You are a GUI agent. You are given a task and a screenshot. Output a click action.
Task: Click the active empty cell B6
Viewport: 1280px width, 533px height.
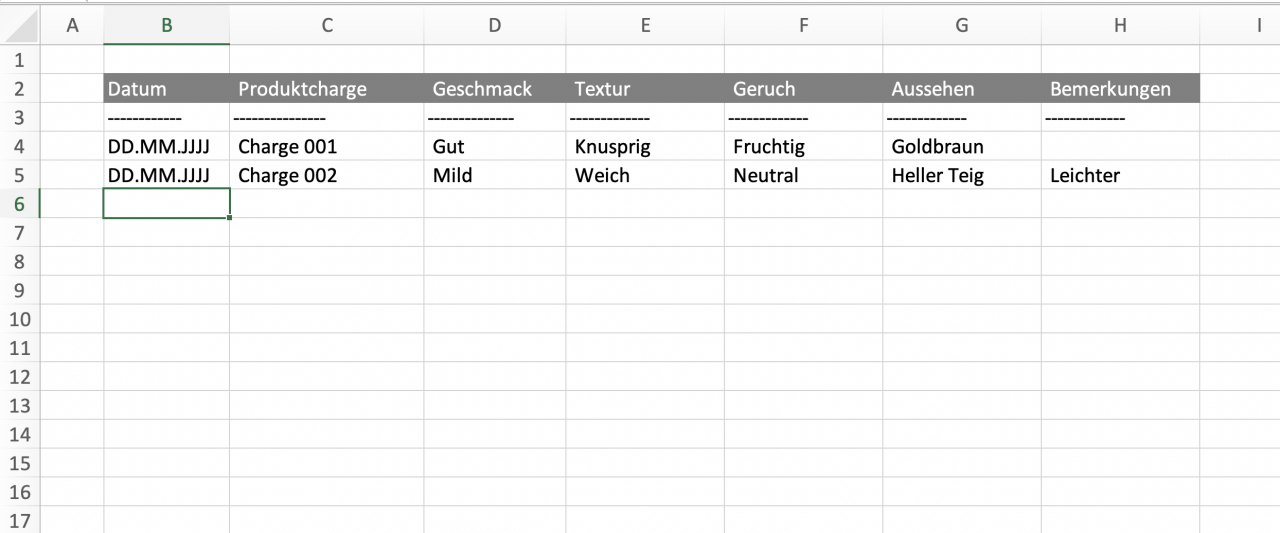[166, 204]
